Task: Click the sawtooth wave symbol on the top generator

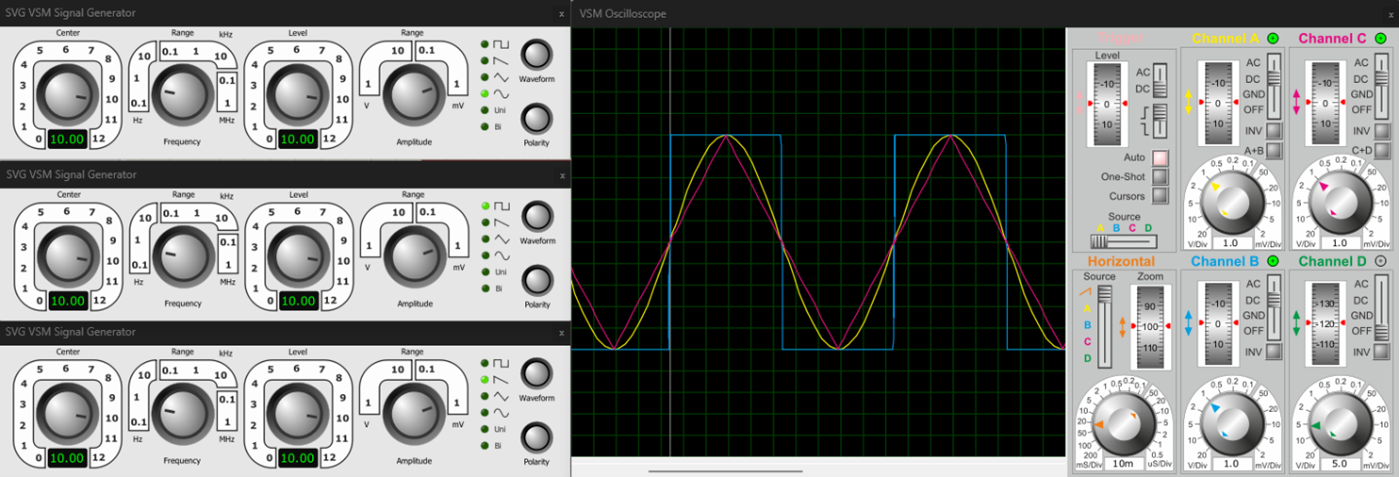Action: click(x=502, y=60)
